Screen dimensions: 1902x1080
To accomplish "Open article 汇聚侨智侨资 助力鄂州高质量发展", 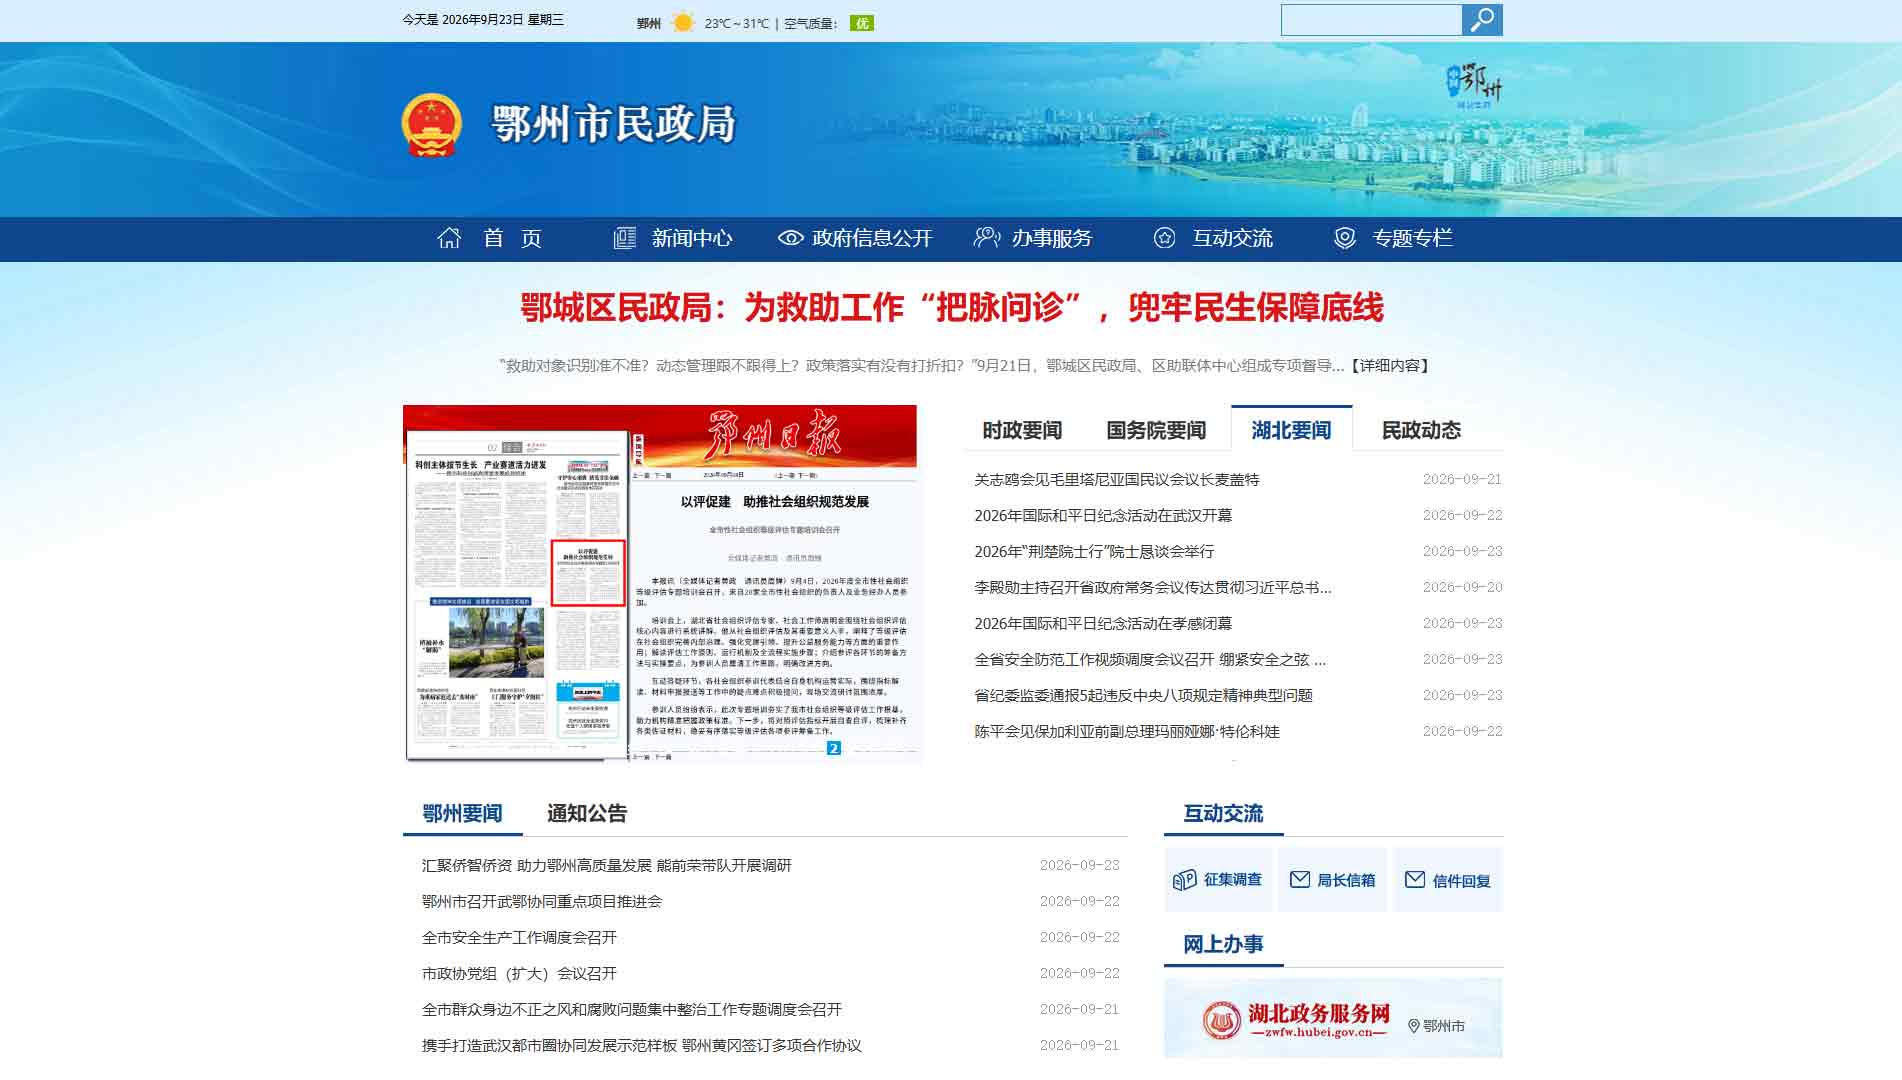I will point(606,866).
